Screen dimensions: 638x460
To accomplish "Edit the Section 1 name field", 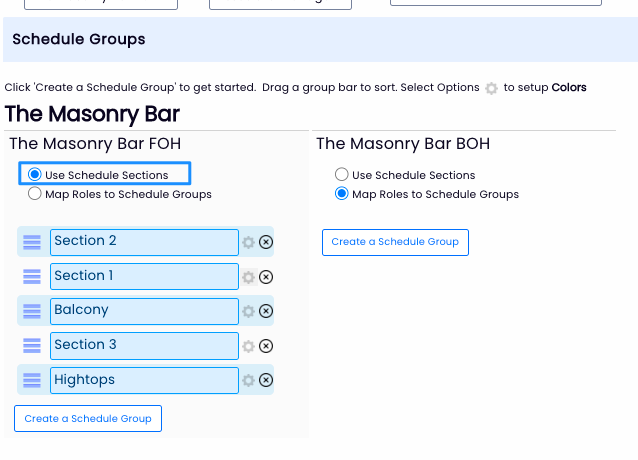I will pyautogui.click(x=144, y=277).
